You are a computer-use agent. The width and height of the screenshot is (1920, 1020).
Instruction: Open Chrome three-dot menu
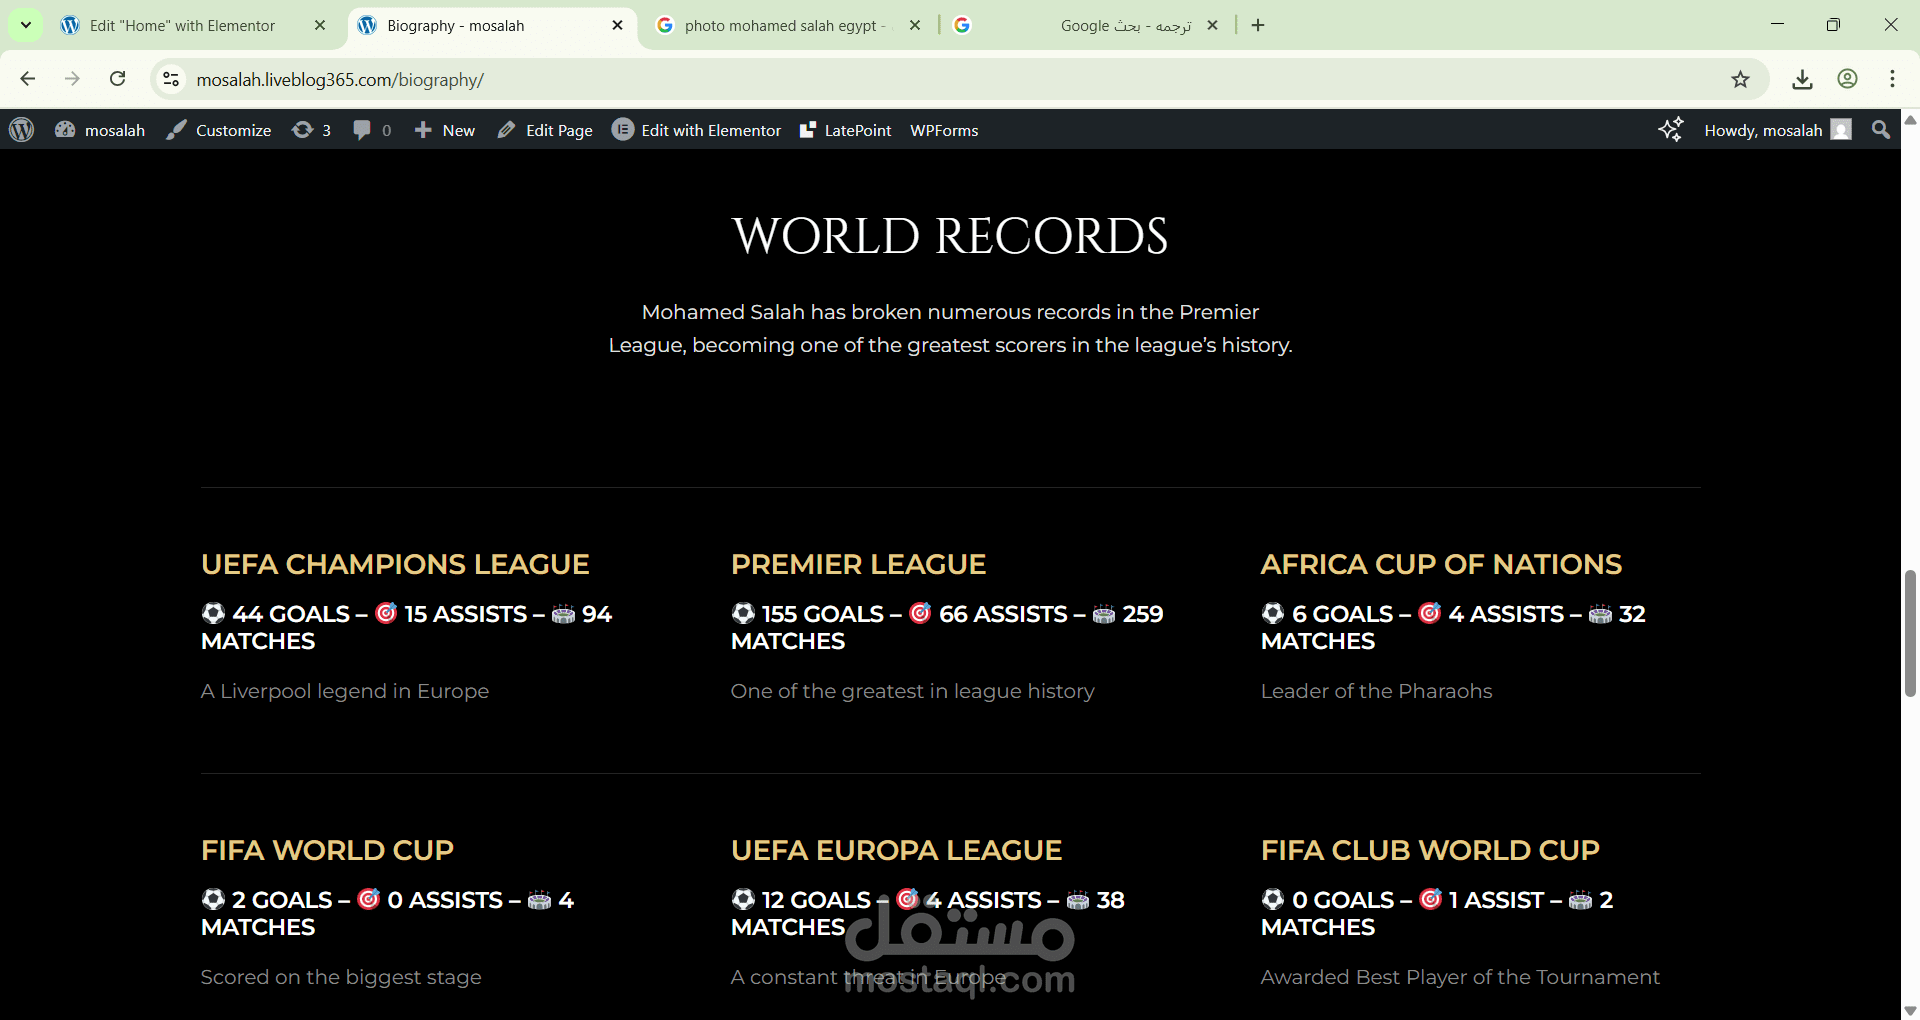click(x=1892, y=79)
